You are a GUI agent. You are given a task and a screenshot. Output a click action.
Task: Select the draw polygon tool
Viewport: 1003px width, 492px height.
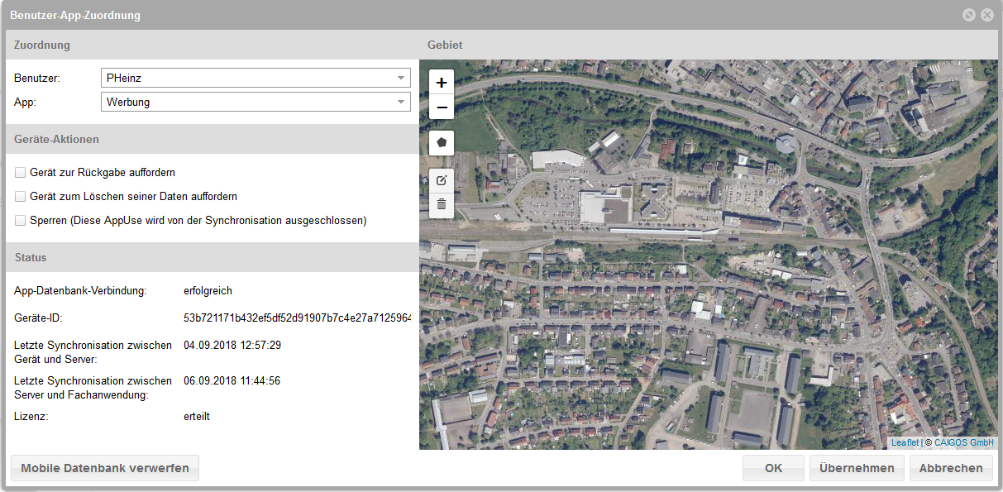441,143
